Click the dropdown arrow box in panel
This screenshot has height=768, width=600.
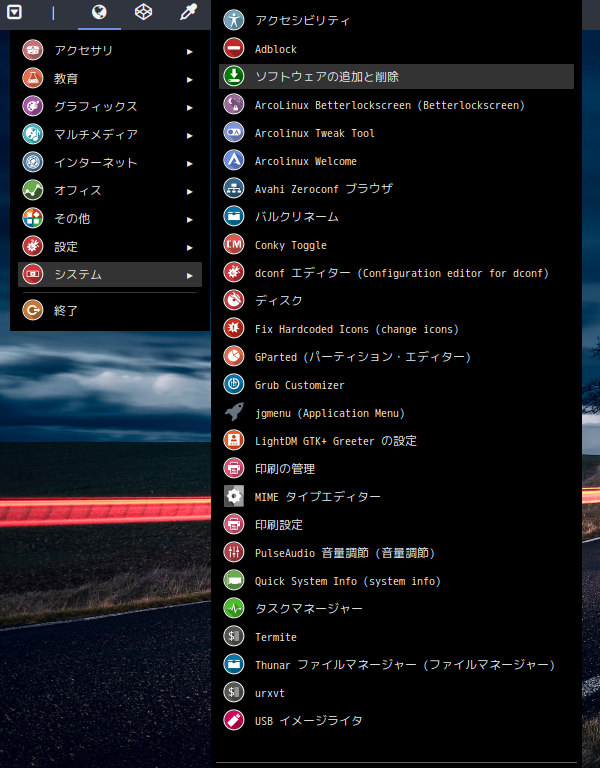click(14, 12)
